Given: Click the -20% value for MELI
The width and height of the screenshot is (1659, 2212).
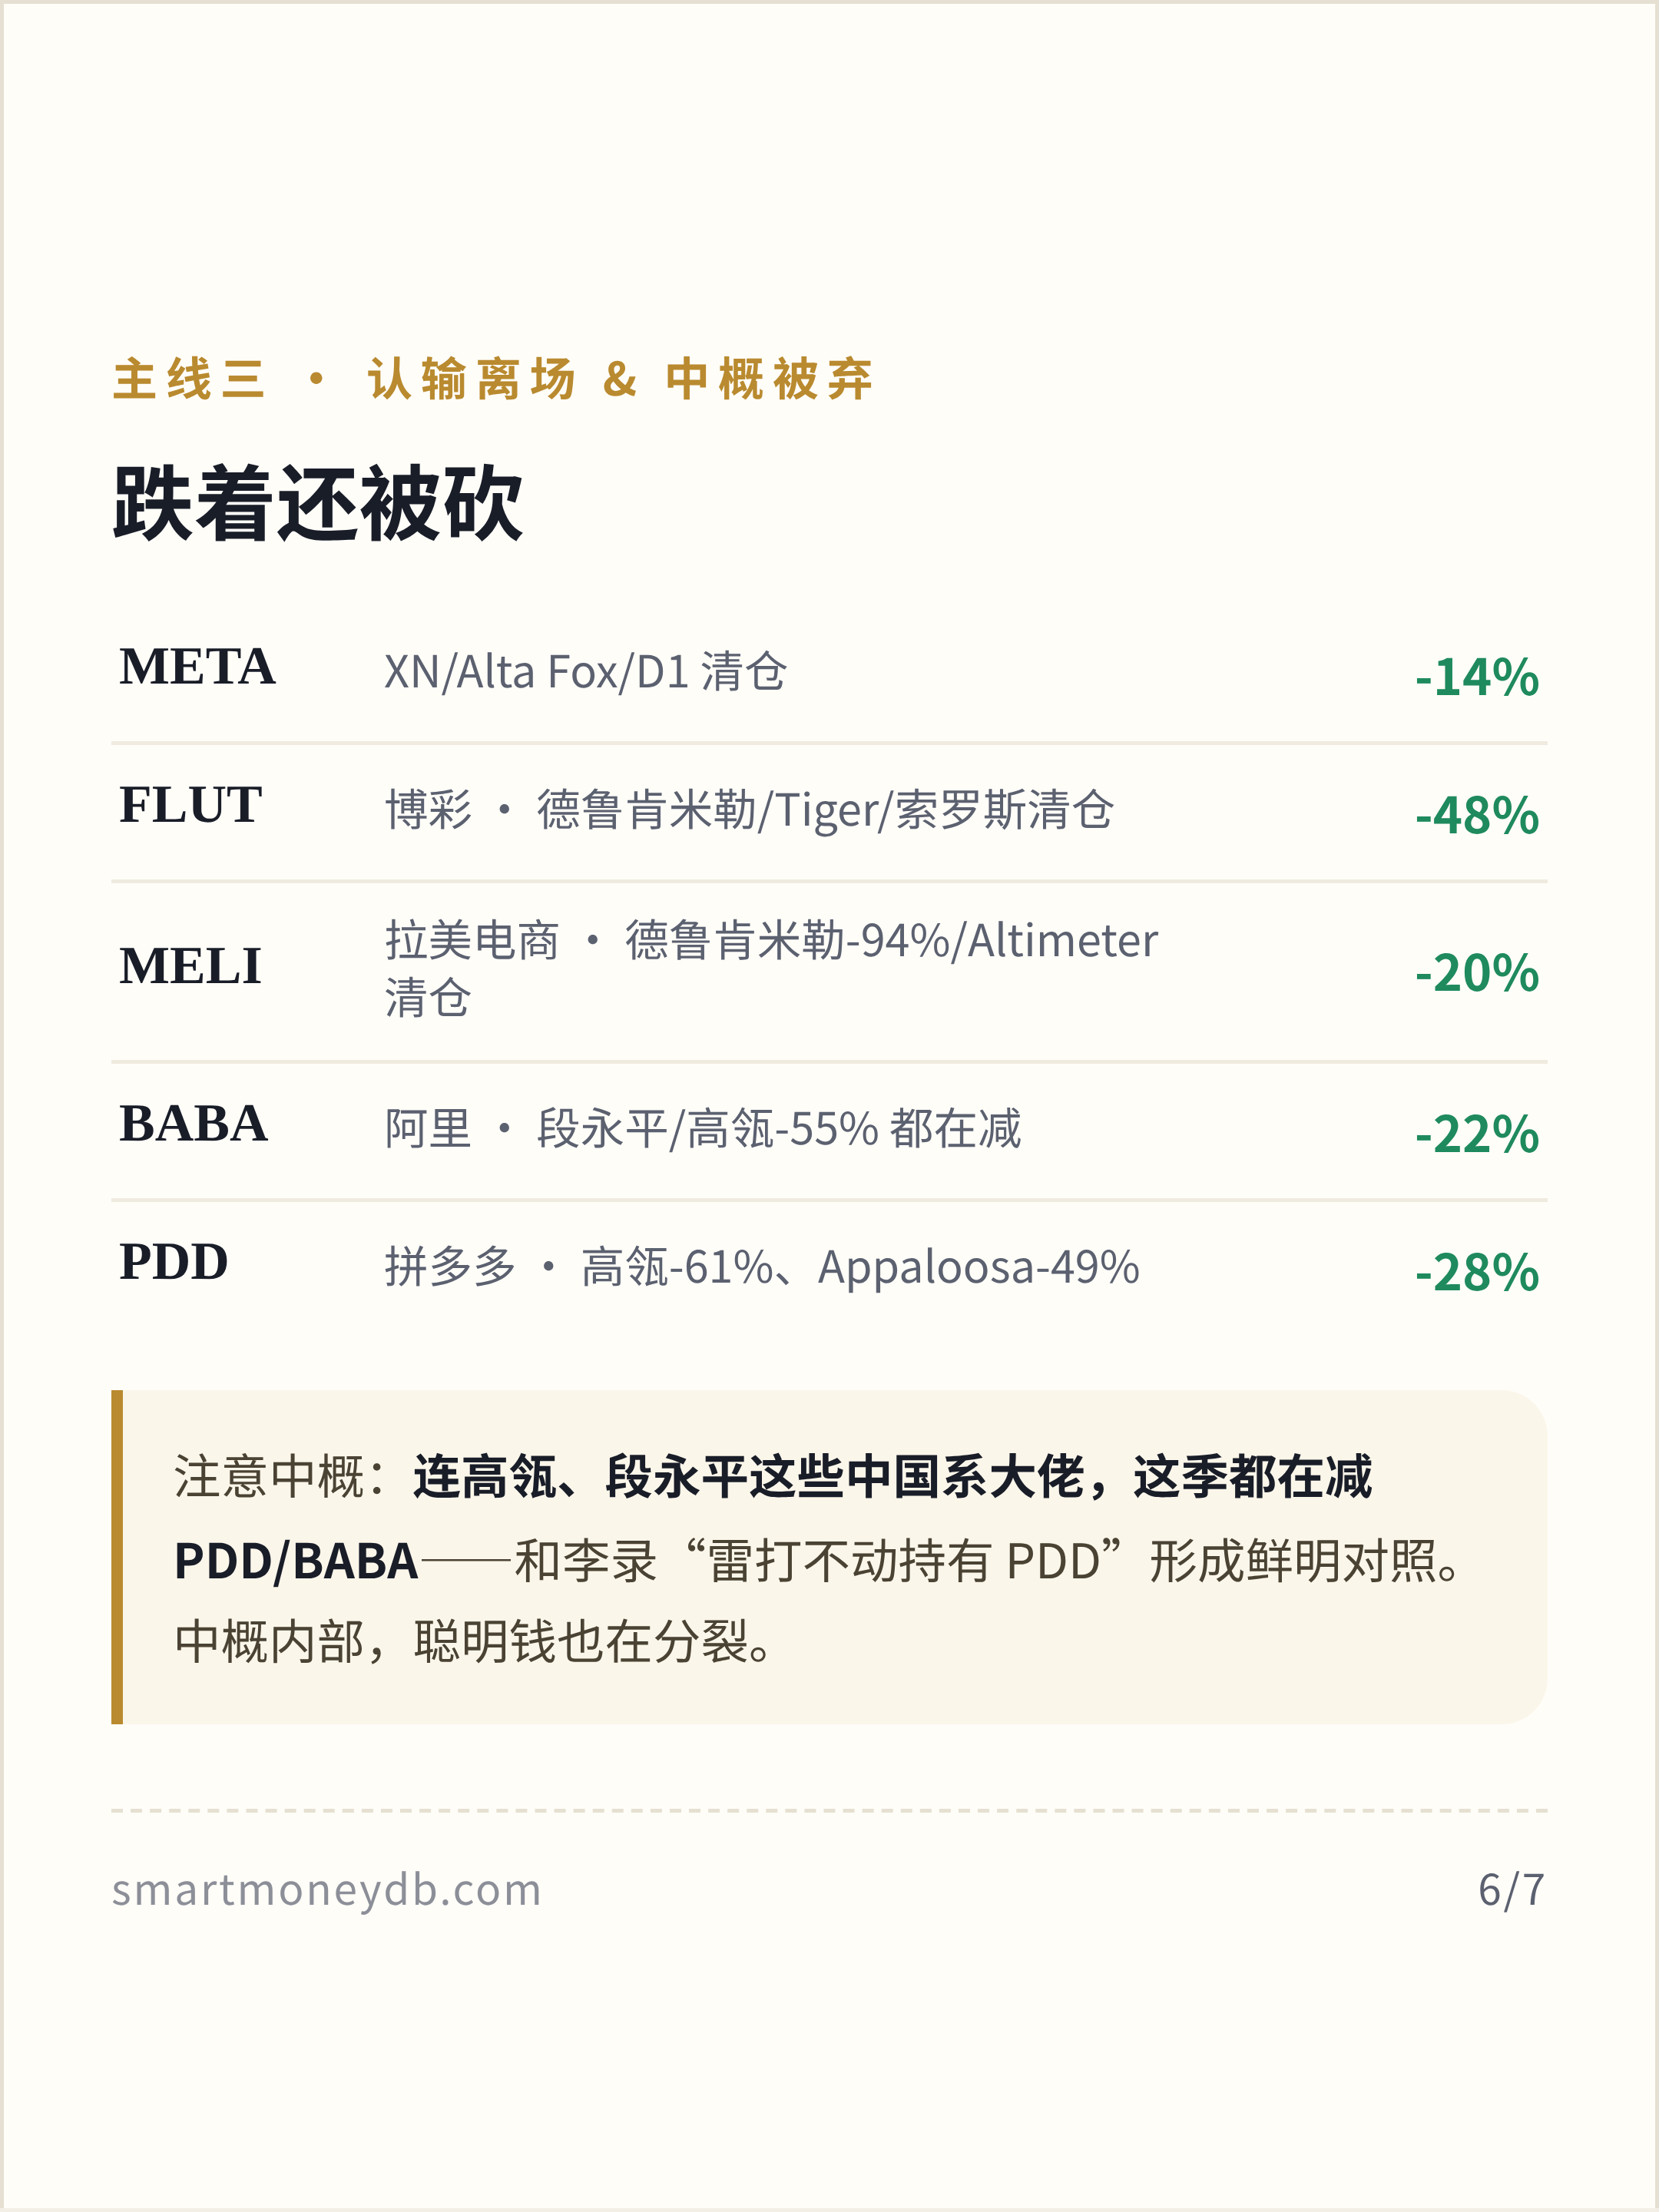Looking at the screenshot, I should click(x=1476, y=972).
